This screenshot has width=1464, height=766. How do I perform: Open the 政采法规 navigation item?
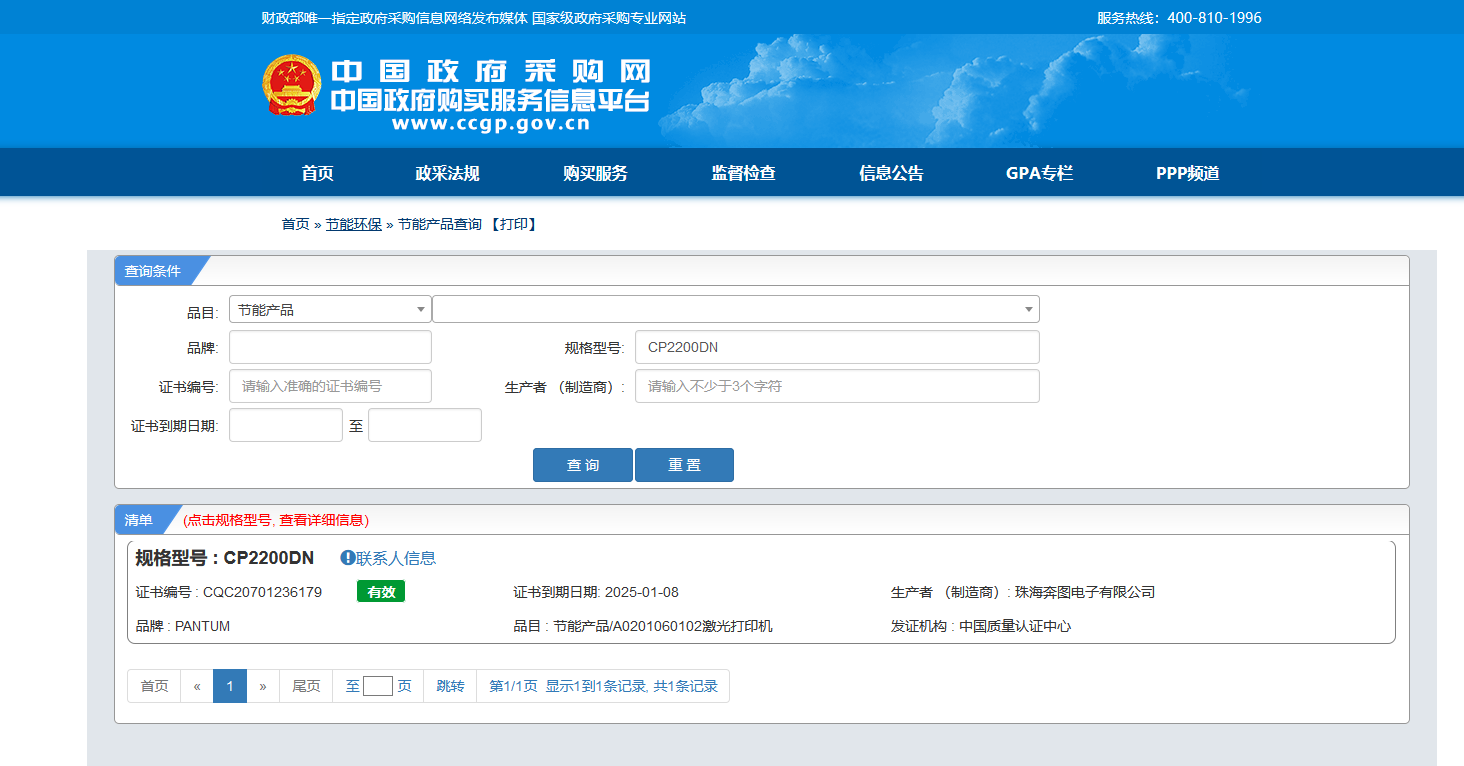click(x=447, y=173)
